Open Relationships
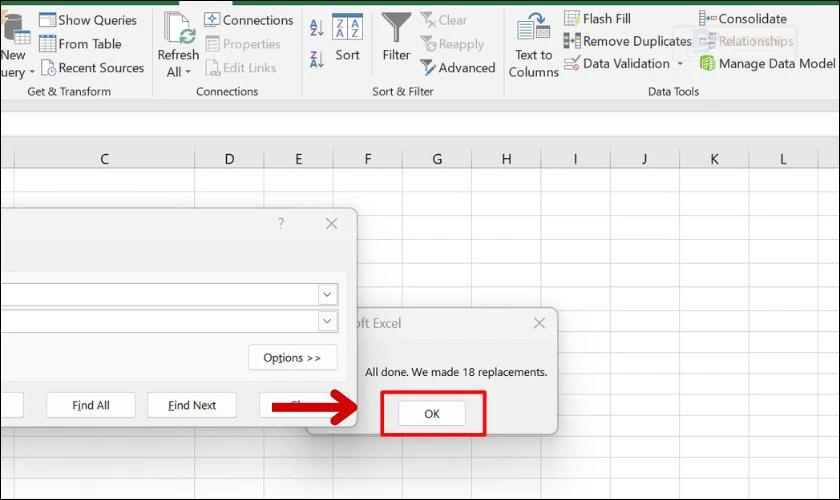The width and height of the screenshot is (840, 500). pos(746,41)
